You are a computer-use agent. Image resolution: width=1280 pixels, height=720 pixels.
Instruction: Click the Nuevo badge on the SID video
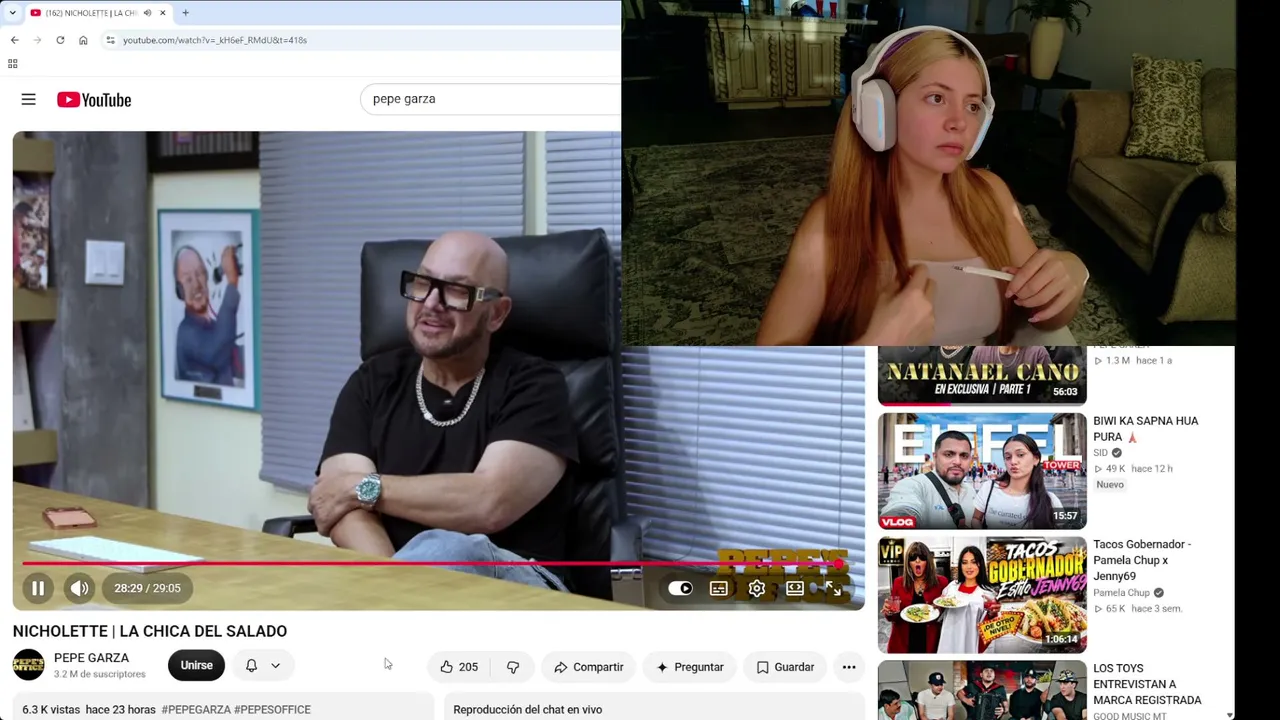click(1110, 485)
